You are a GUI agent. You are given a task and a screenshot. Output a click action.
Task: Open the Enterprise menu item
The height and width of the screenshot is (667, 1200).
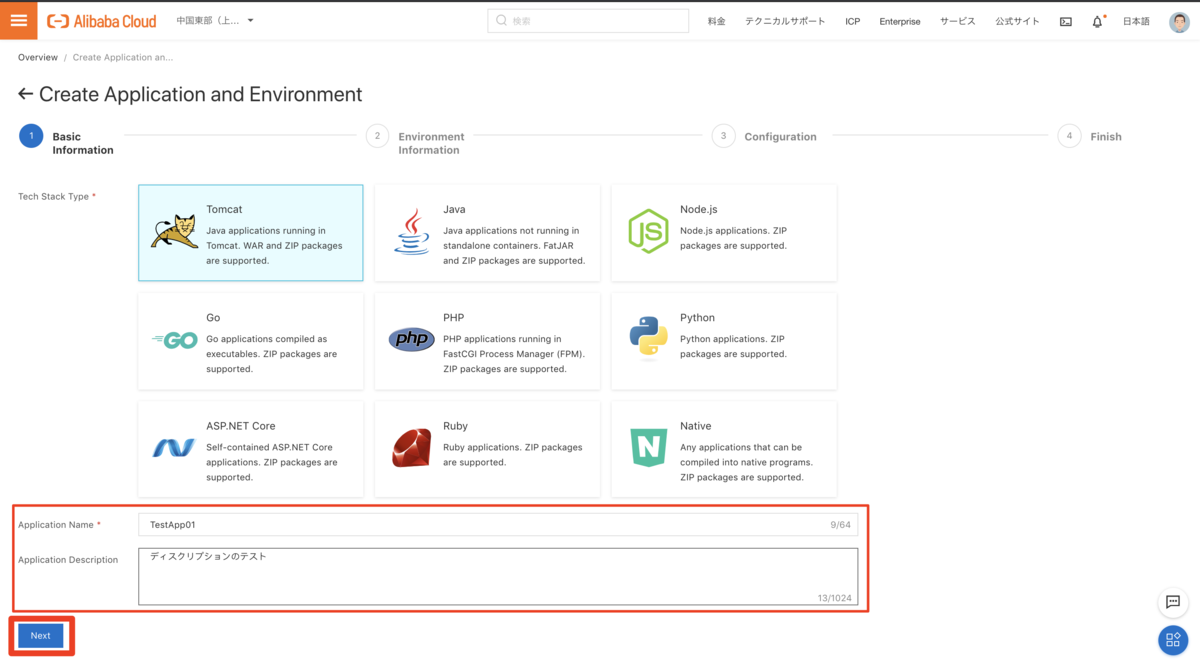click(900, 21)
